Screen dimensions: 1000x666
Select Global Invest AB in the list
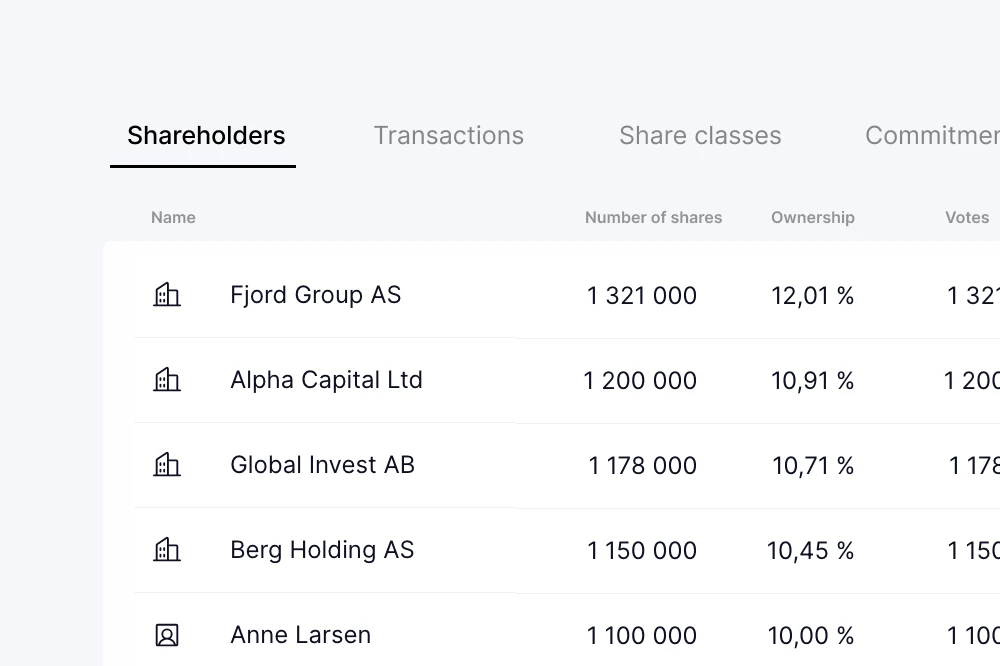tap(322, 465)
